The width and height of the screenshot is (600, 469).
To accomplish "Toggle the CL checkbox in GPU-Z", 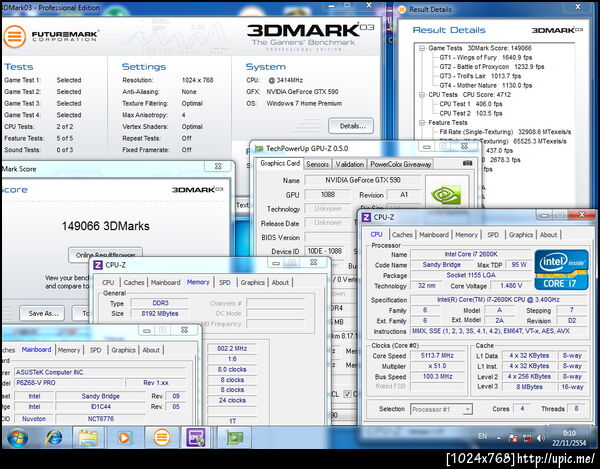I will [x=347, y=394].
